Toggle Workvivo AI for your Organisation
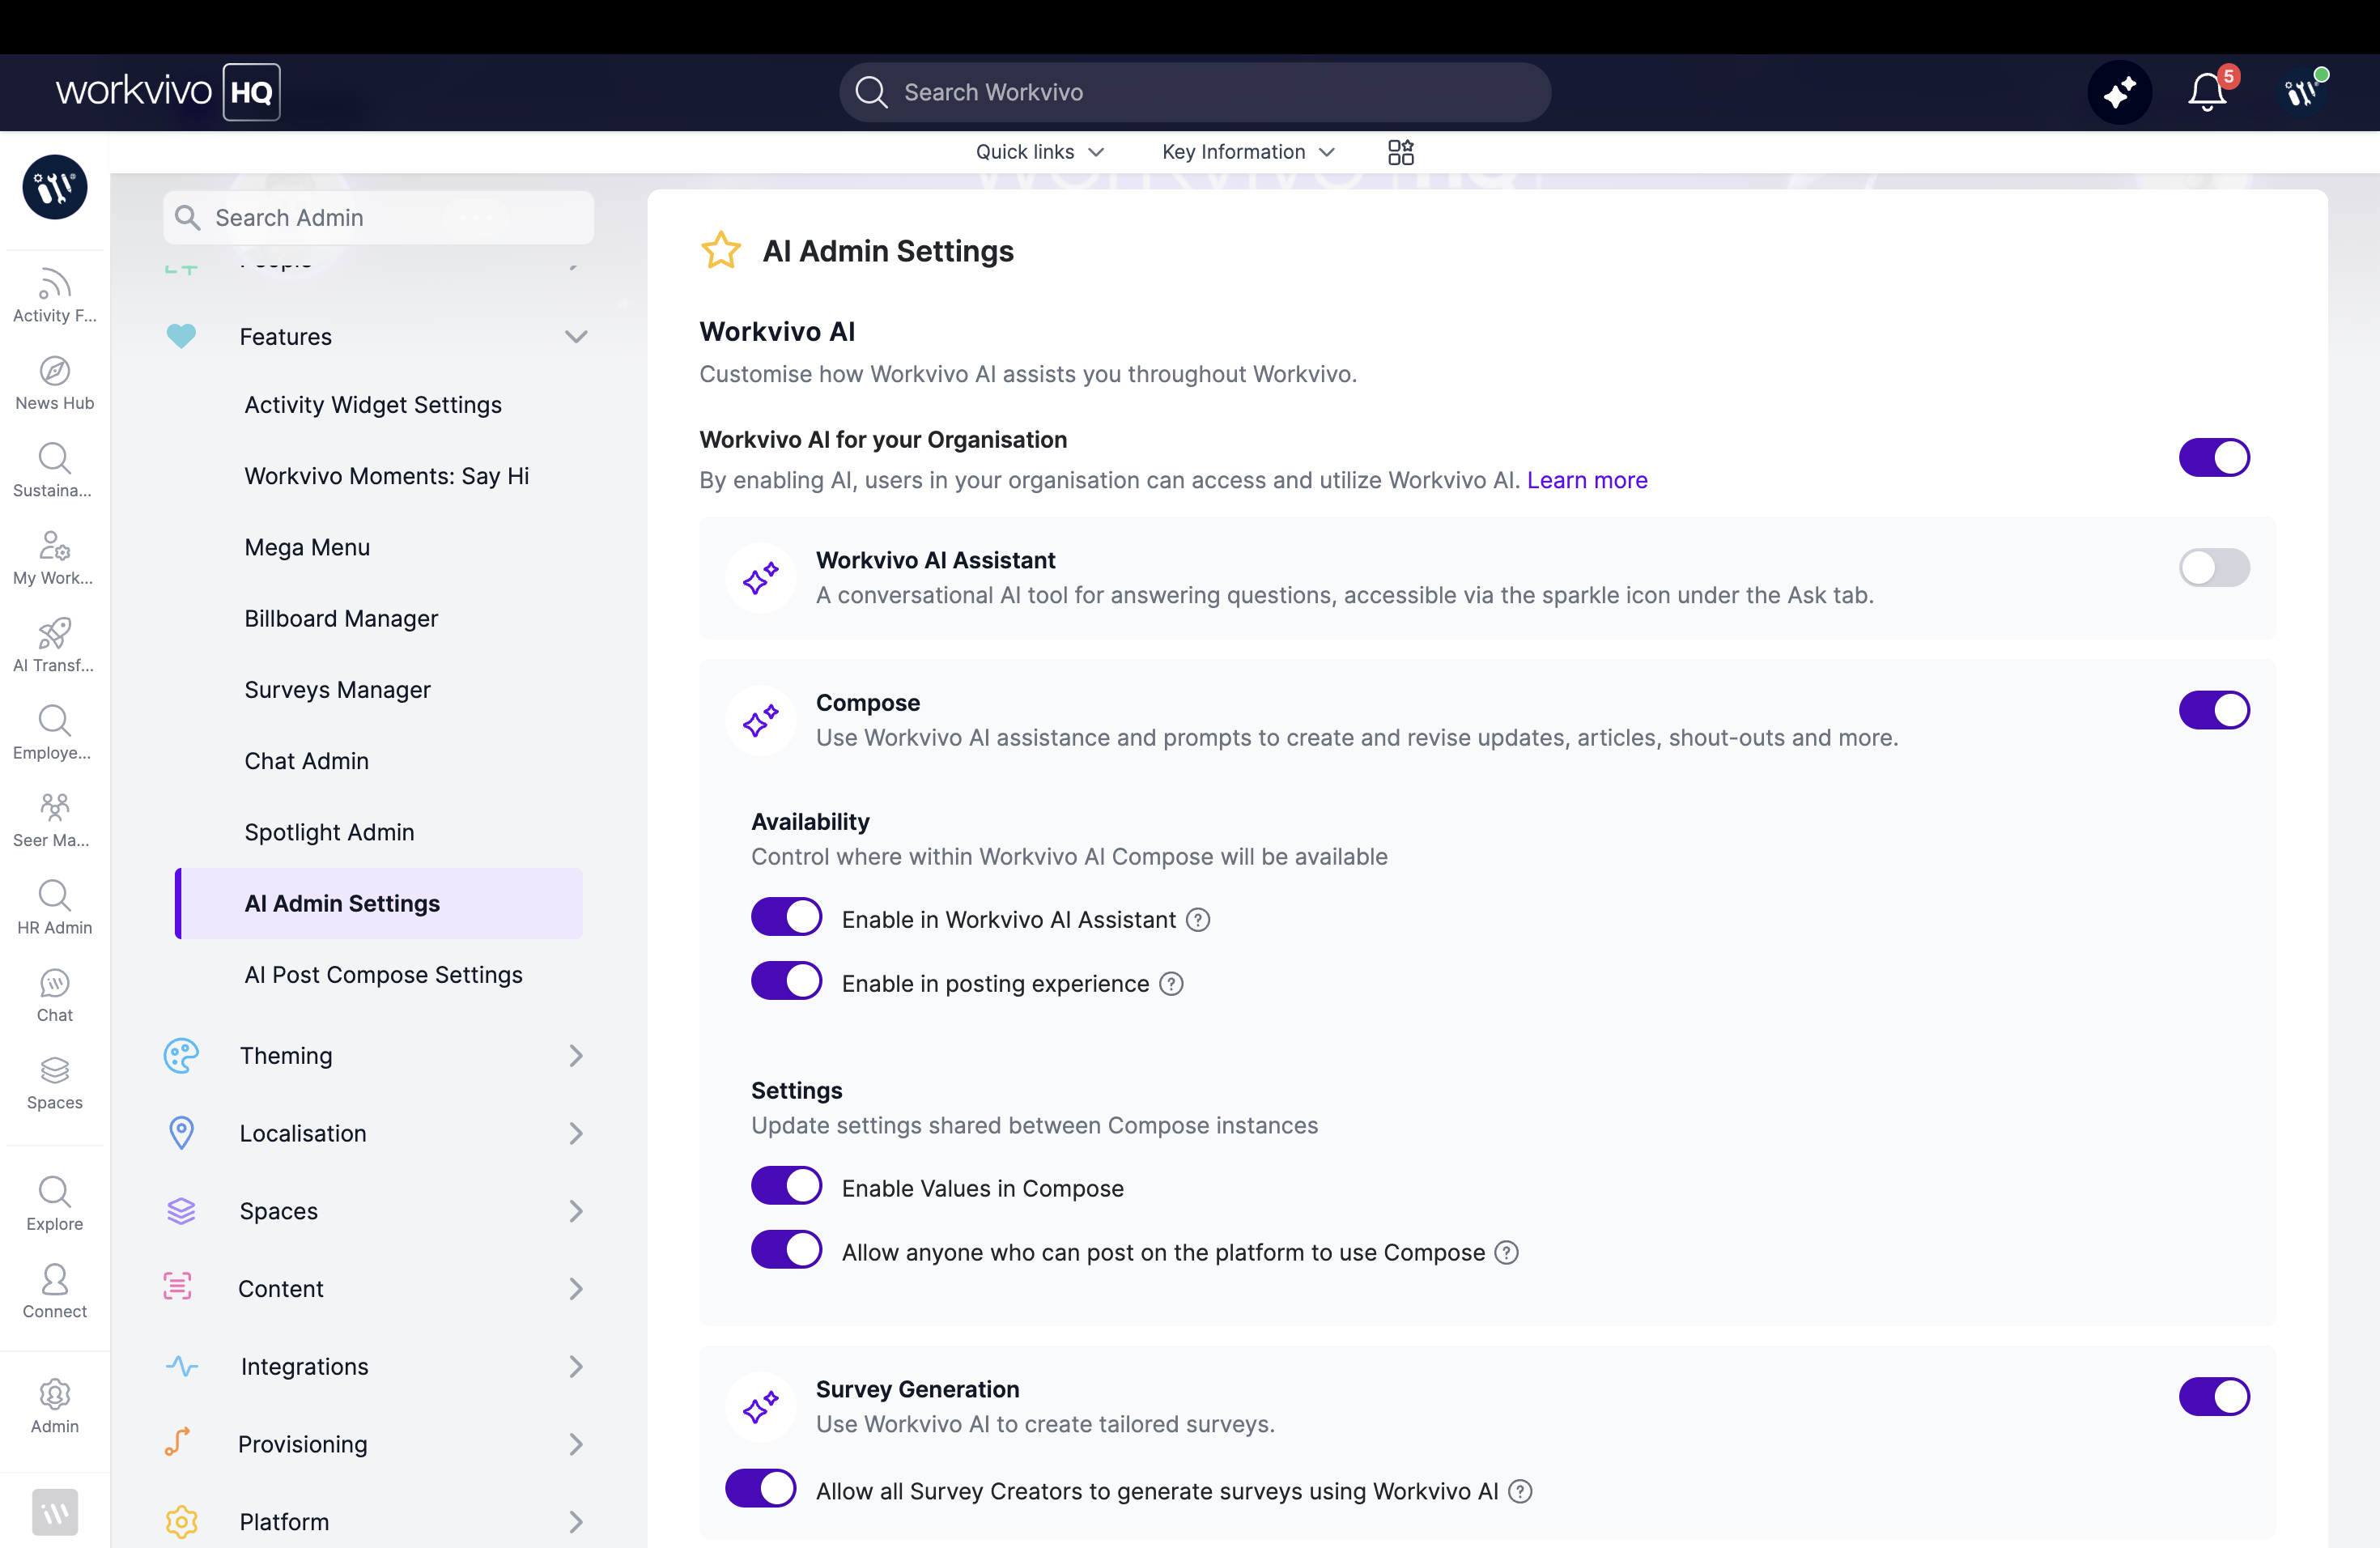Screen dimensions: 2380x1548 click(x=2214, y=458)
